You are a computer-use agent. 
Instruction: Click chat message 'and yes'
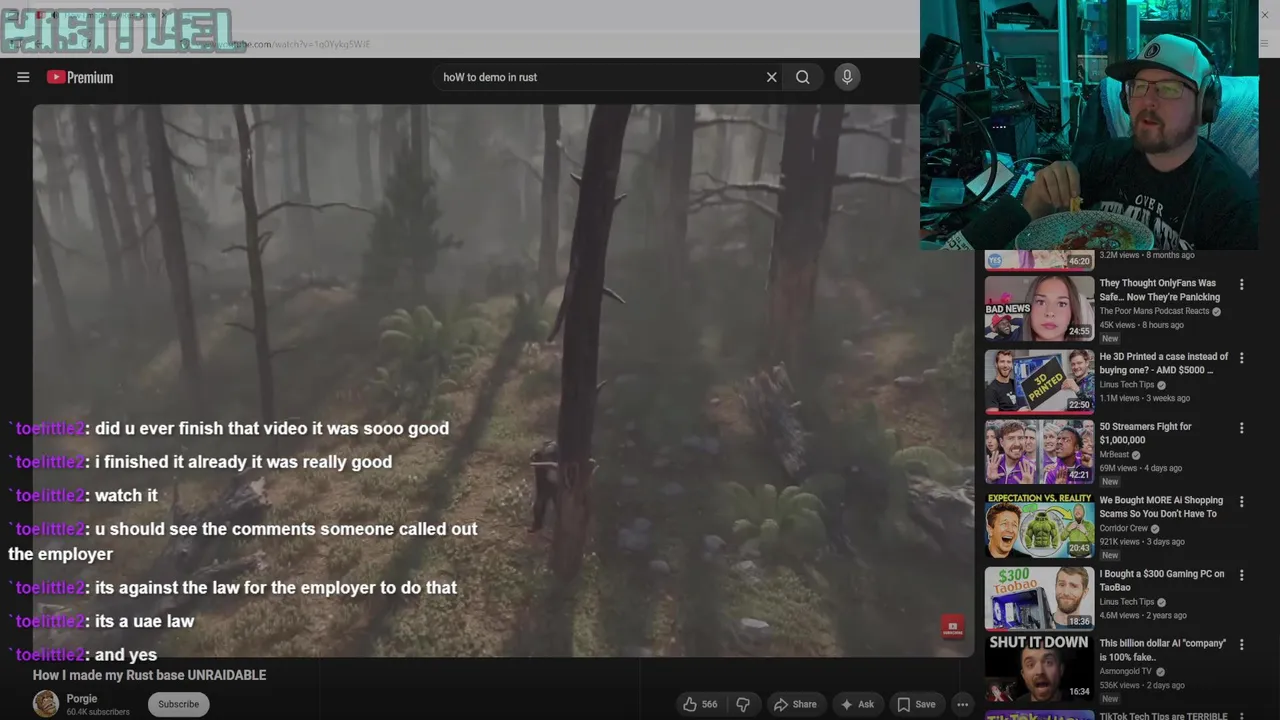point(126,655)
